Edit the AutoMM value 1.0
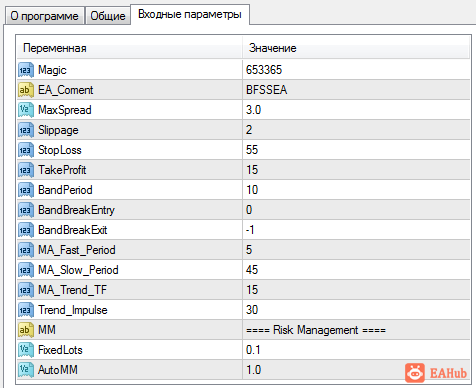The height and width of the screenshot is (388, 476). (x=356, y=370)
